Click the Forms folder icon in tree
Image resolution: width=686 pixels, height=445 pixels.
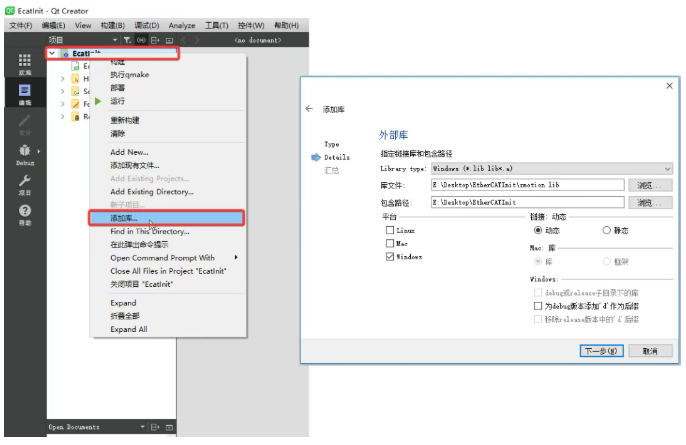point(75,104)
